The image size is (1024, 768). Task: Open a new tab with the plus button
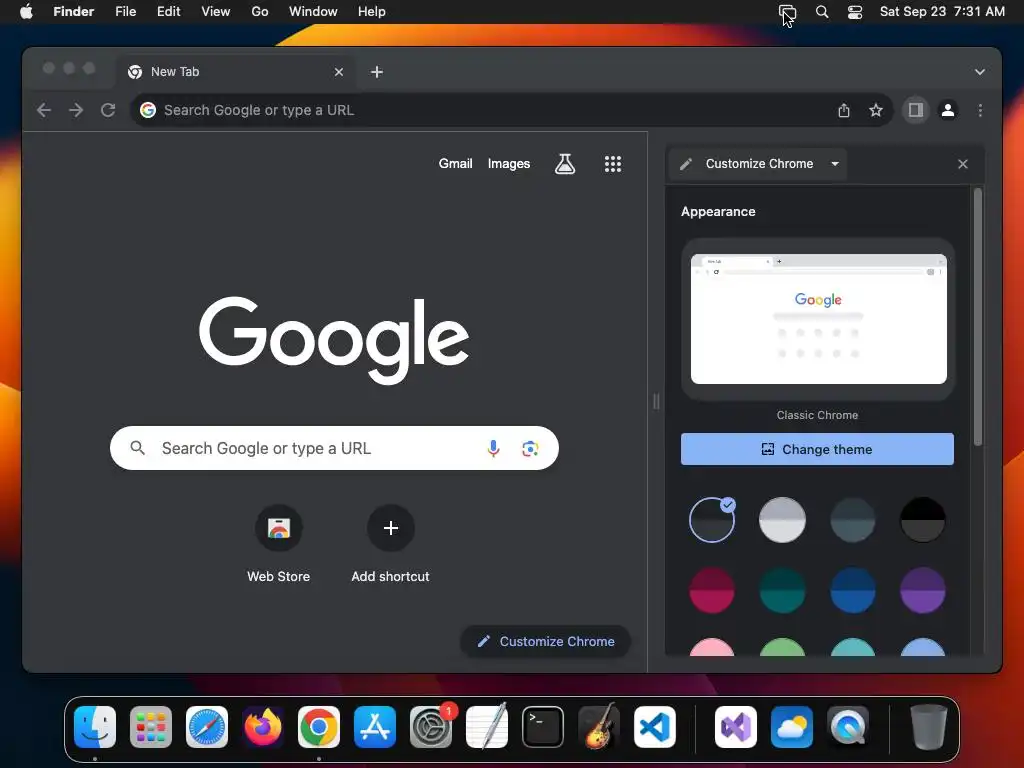377,72
